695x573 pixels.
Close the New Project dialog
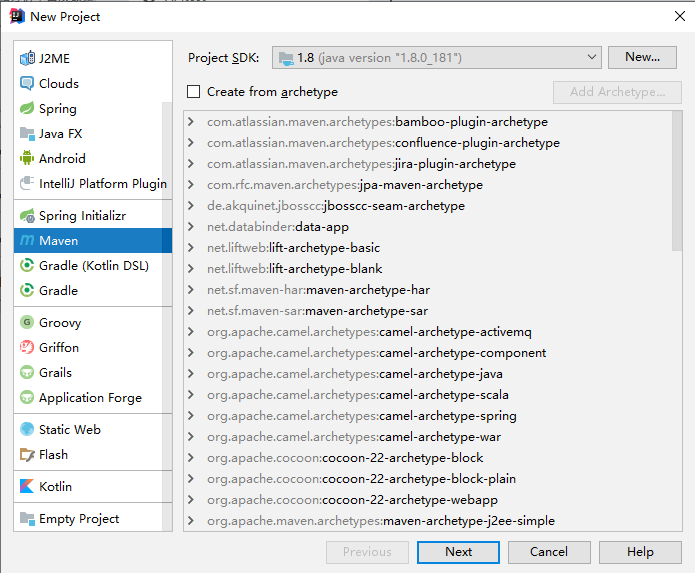click(679, 16)
